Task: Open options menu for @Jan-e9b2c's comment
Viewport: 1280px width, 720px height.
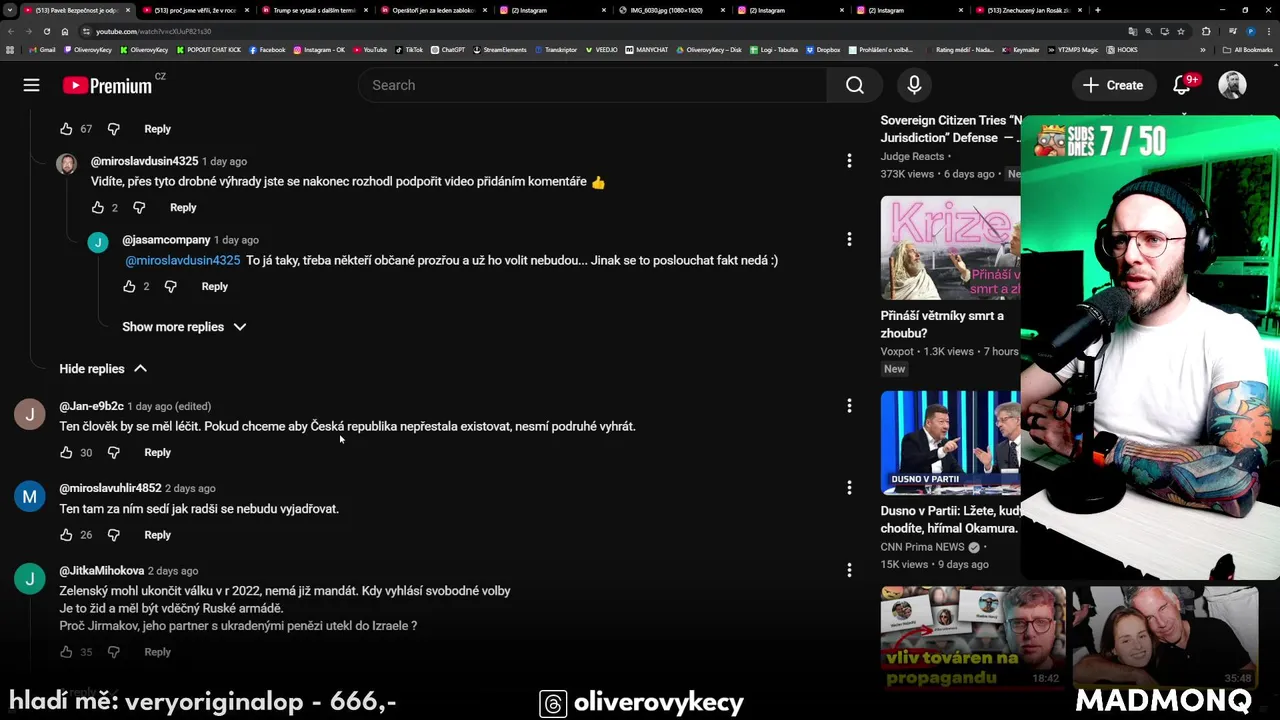Action: pyautogui.click(x=849, y=406)
